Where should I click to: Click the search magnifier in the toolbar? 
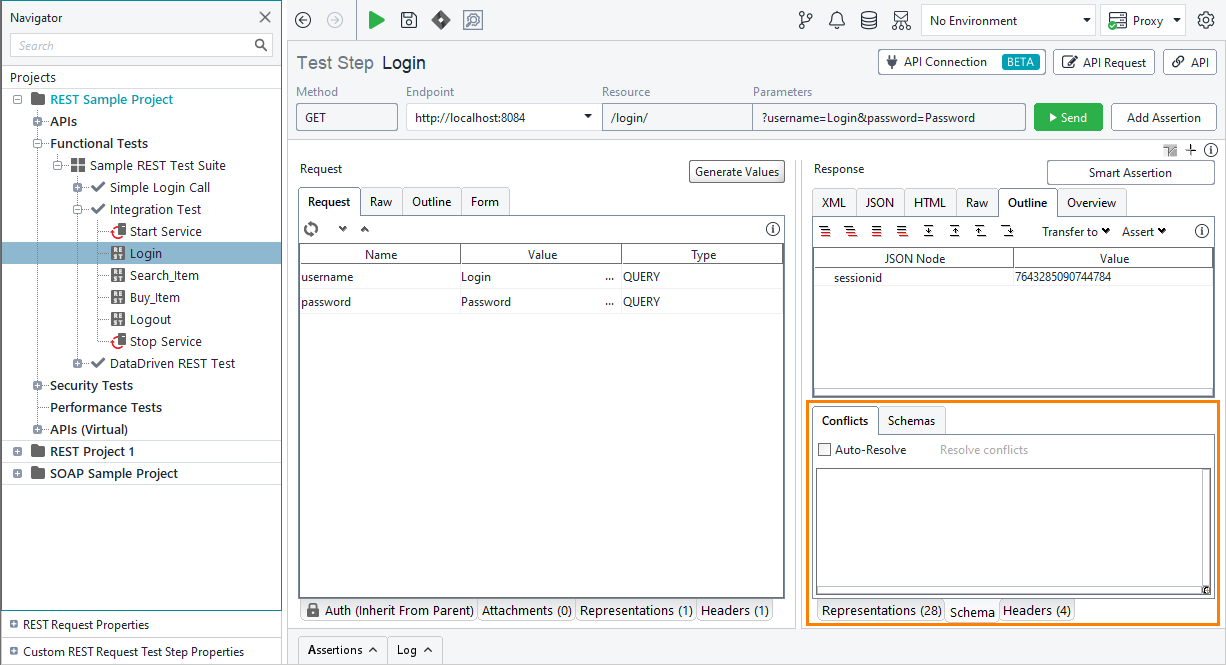click(473, 20)
